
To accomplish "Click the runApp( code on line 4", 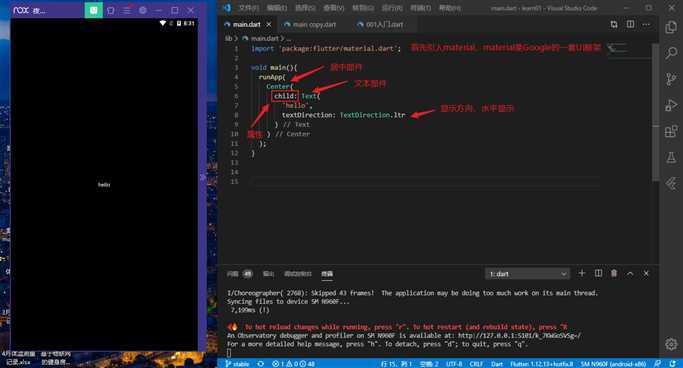I will pyautogui.click(x=272, y=77).
